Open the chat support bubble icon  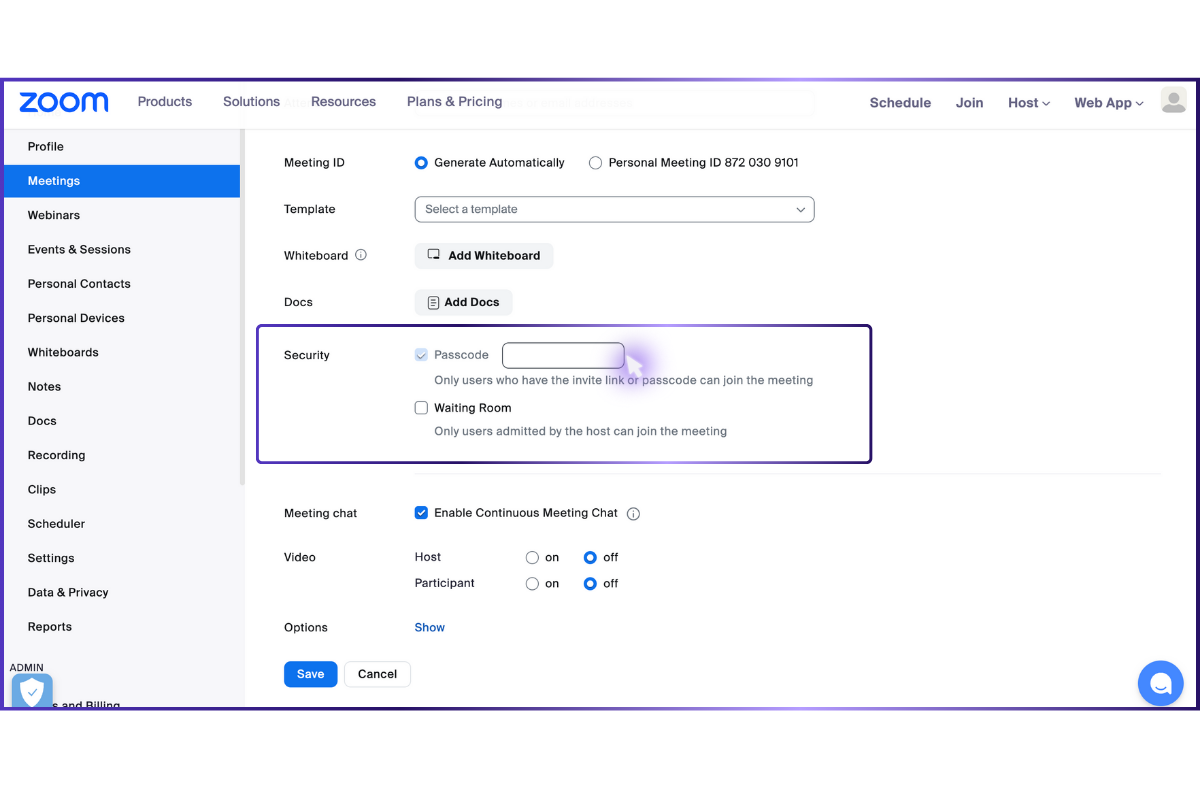[x=1160, y=684]
